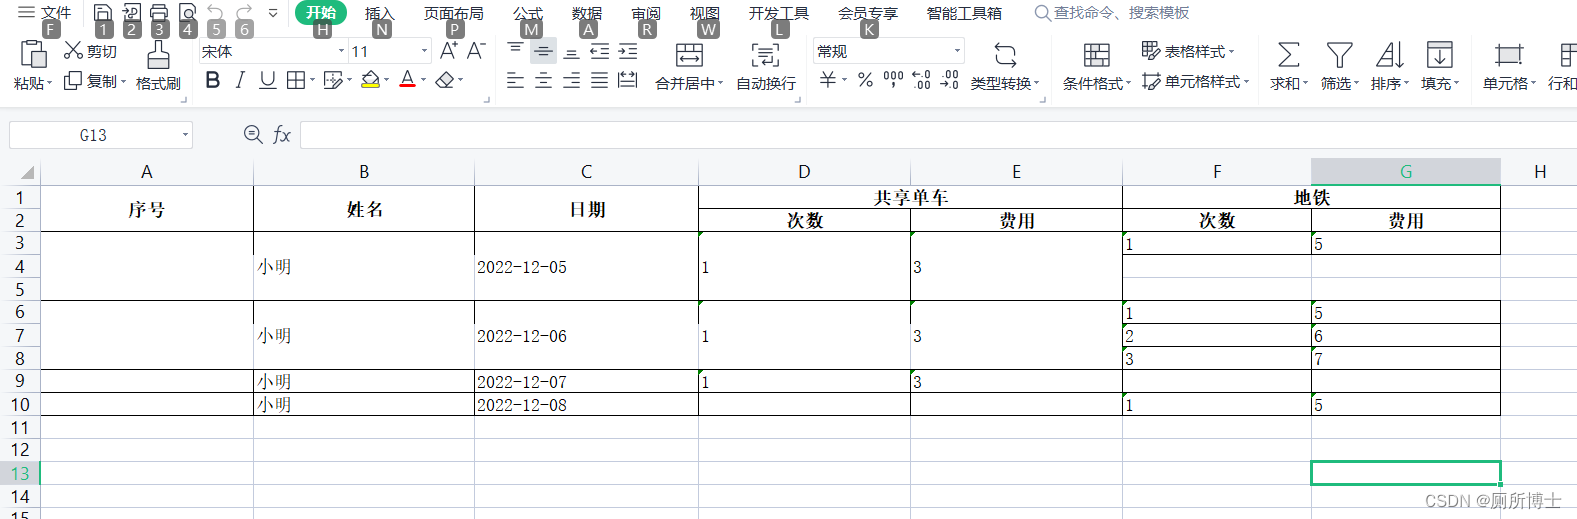Click the Fill (填充) icon
The image size is (1577, 519).
coord(1440,55)
